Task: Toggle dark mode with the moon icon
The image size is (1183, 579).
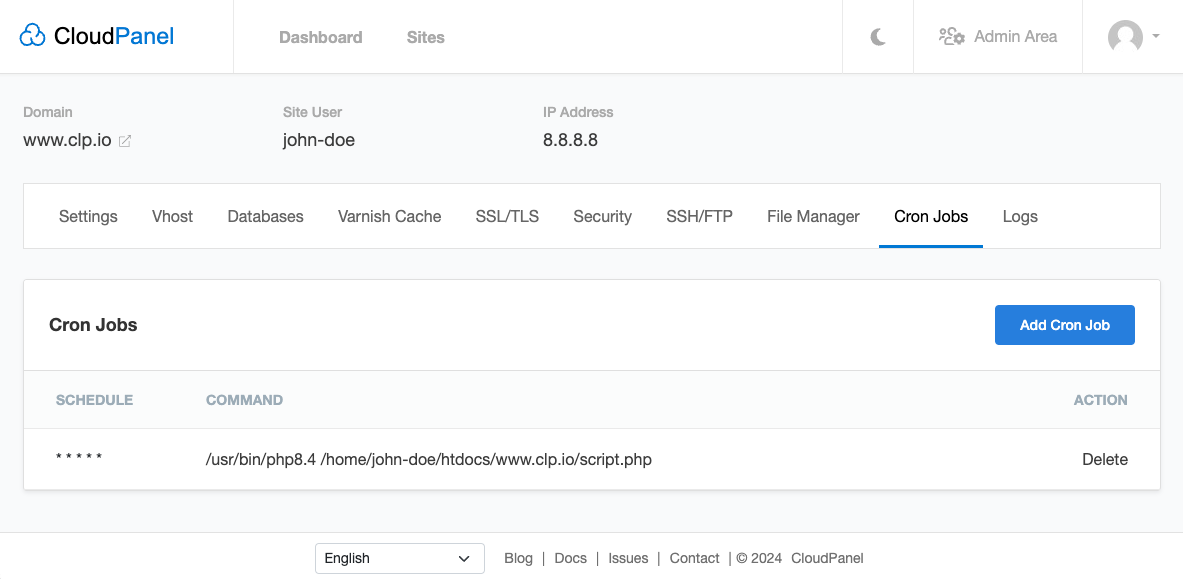Action: (878, 37)
